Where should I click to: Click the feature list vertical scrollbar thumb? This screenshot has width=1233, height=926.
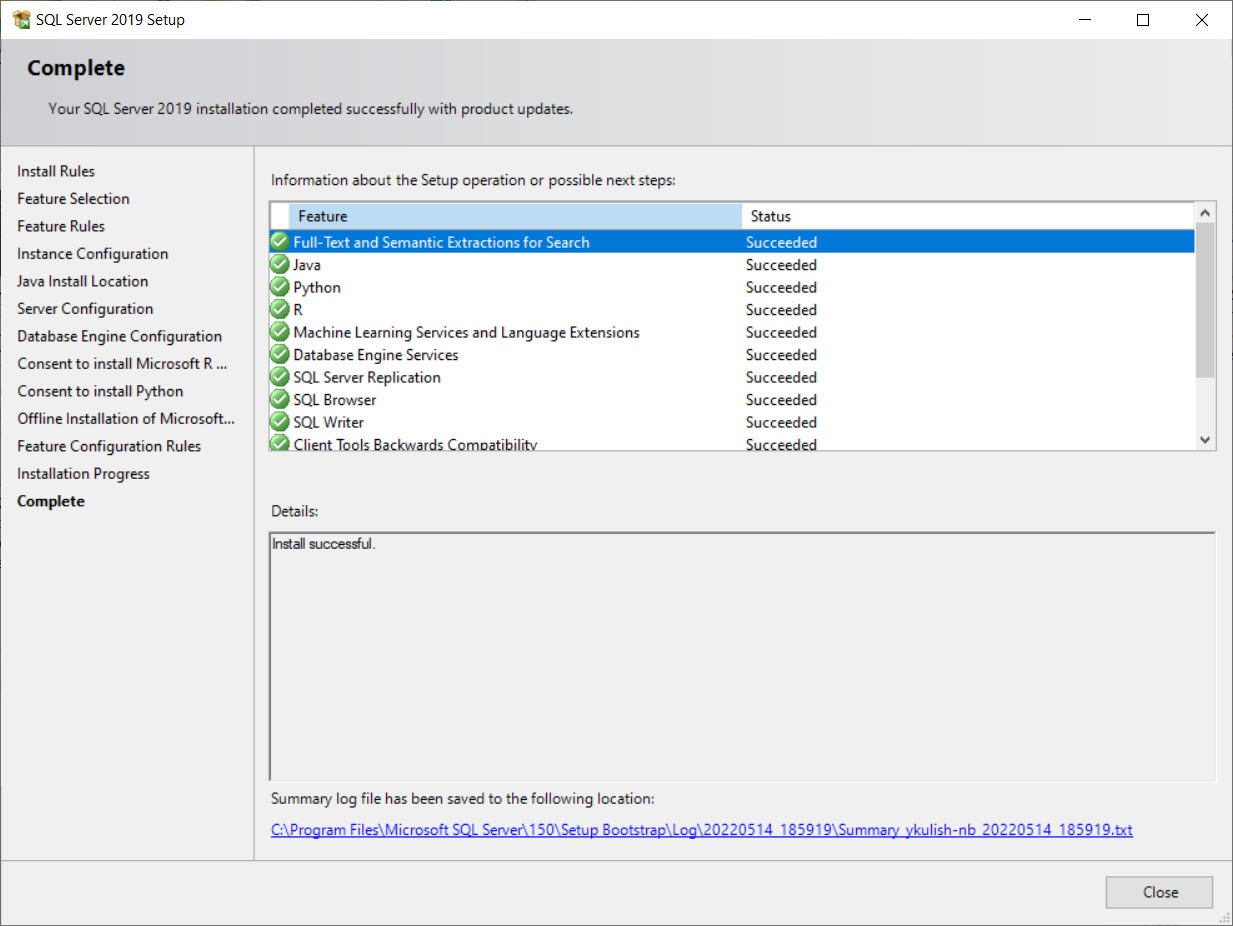pos(1205,300)
